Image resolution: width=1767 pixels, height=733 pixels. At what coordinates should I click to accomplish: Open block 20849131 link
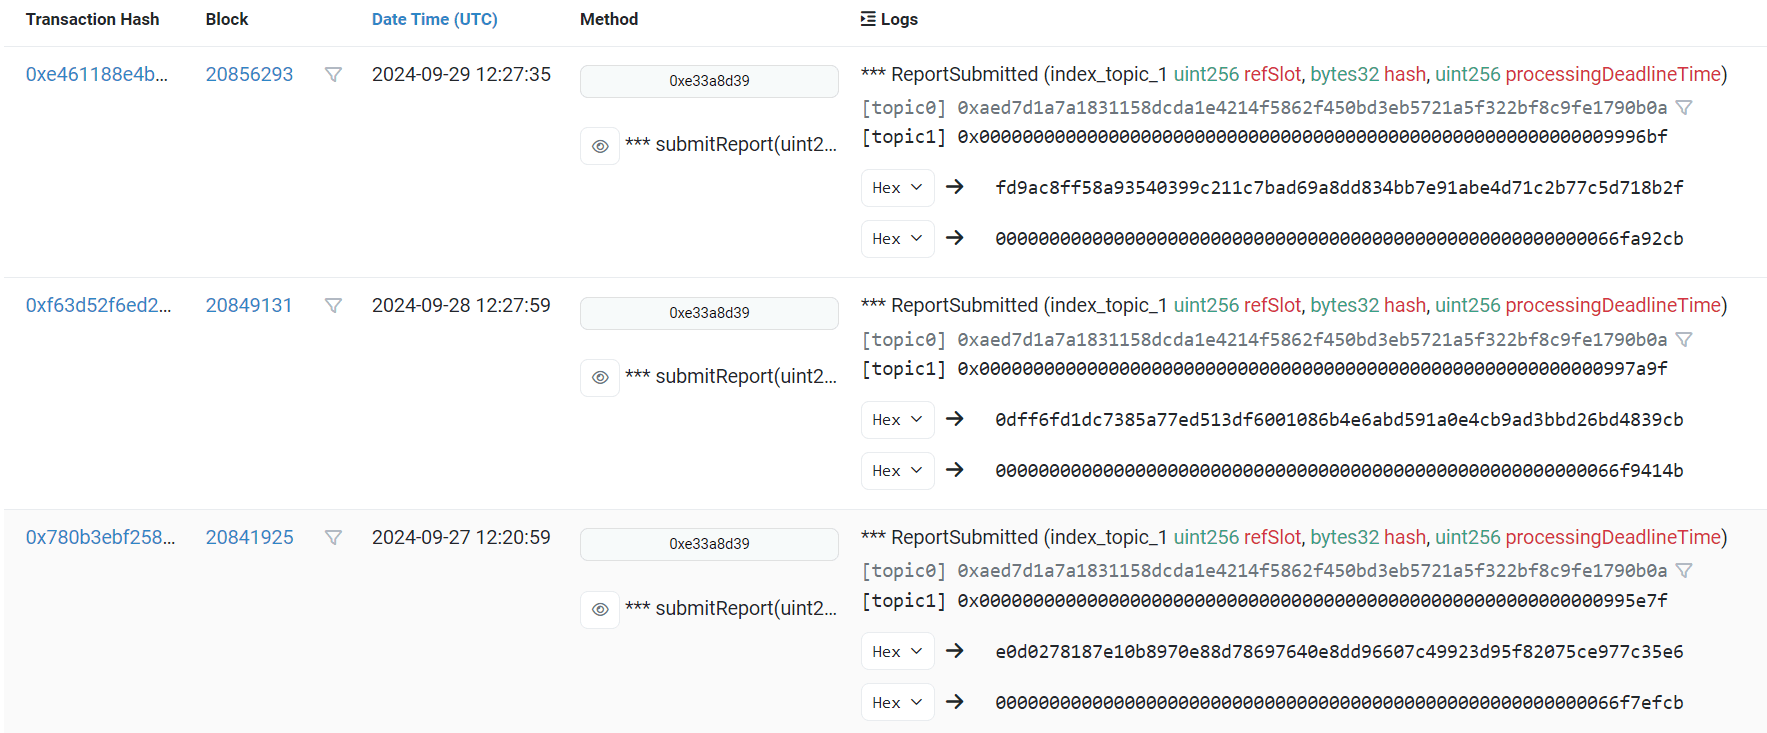(x=249, y=306)
